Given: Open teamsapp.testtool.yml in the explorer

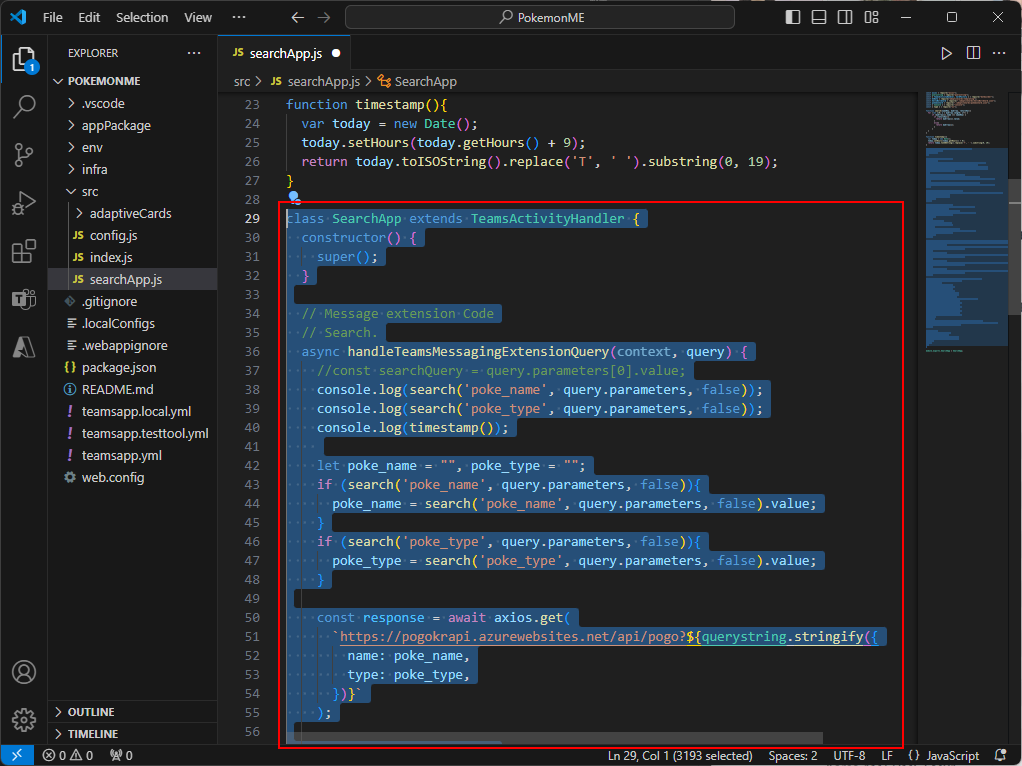Looking at the screenshot, I should (133, 434).
